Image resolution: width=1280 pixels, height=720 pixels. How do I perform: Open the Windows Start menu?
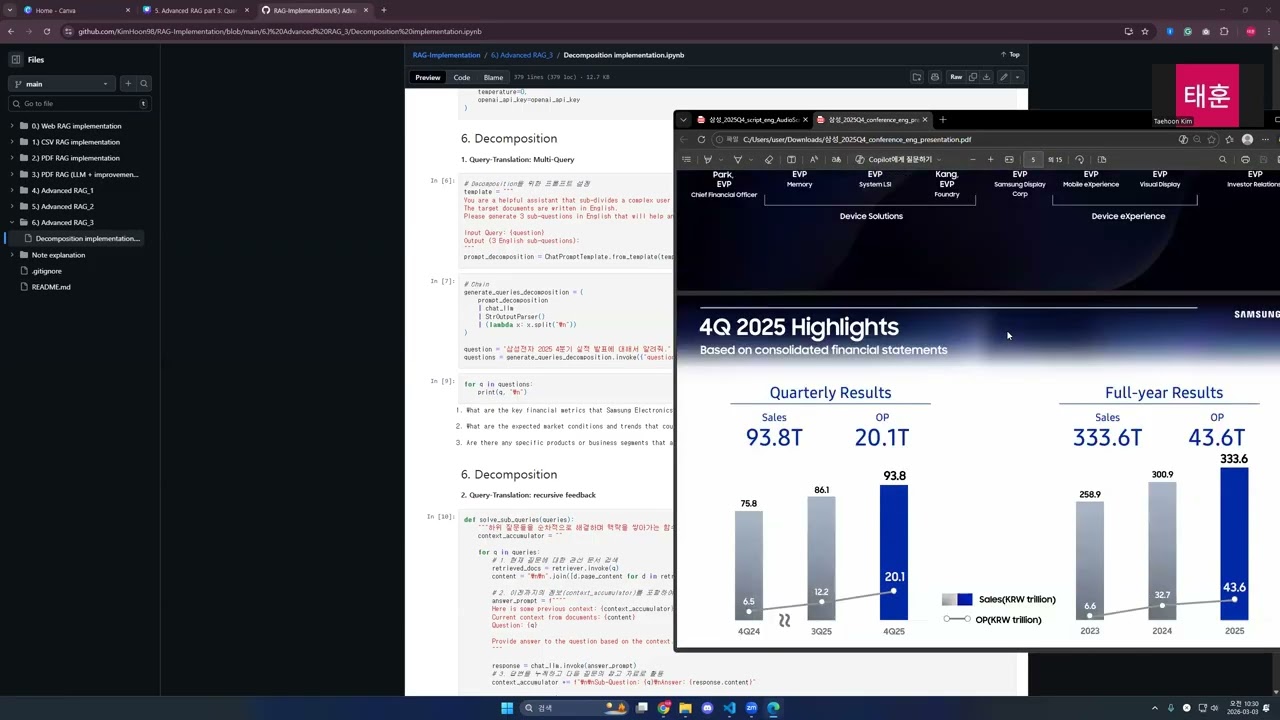click(x=507, y=708)
